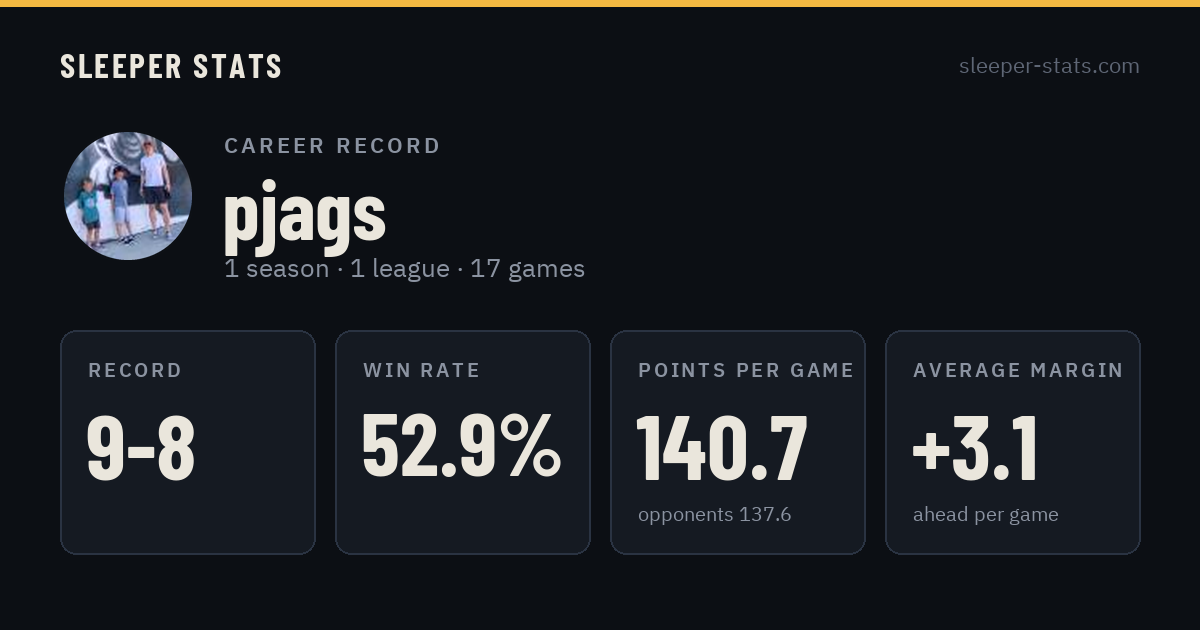
Task: Click the 140.7 points value
Action: tap(722, 447)
